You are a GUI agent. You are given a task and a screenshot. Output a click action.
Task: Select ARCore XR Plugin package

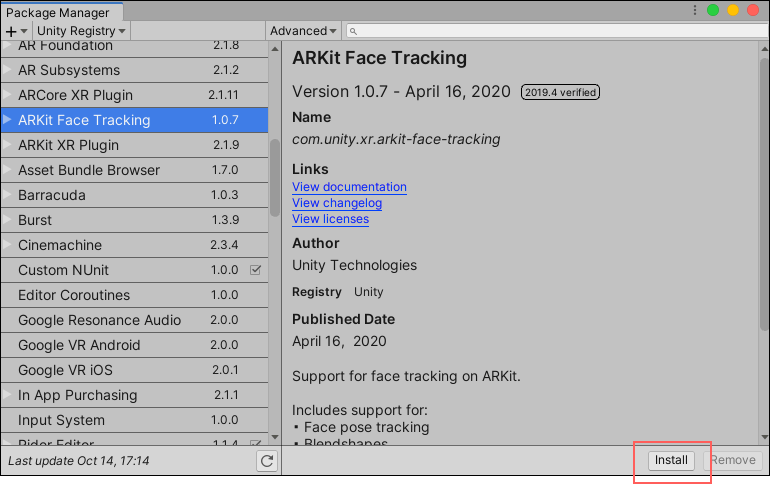[x=135, y=95]
